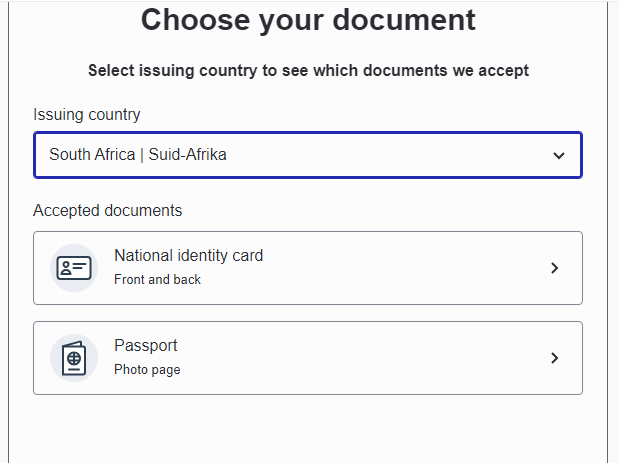Click the arrow on National identity card row

click(555, 268)
